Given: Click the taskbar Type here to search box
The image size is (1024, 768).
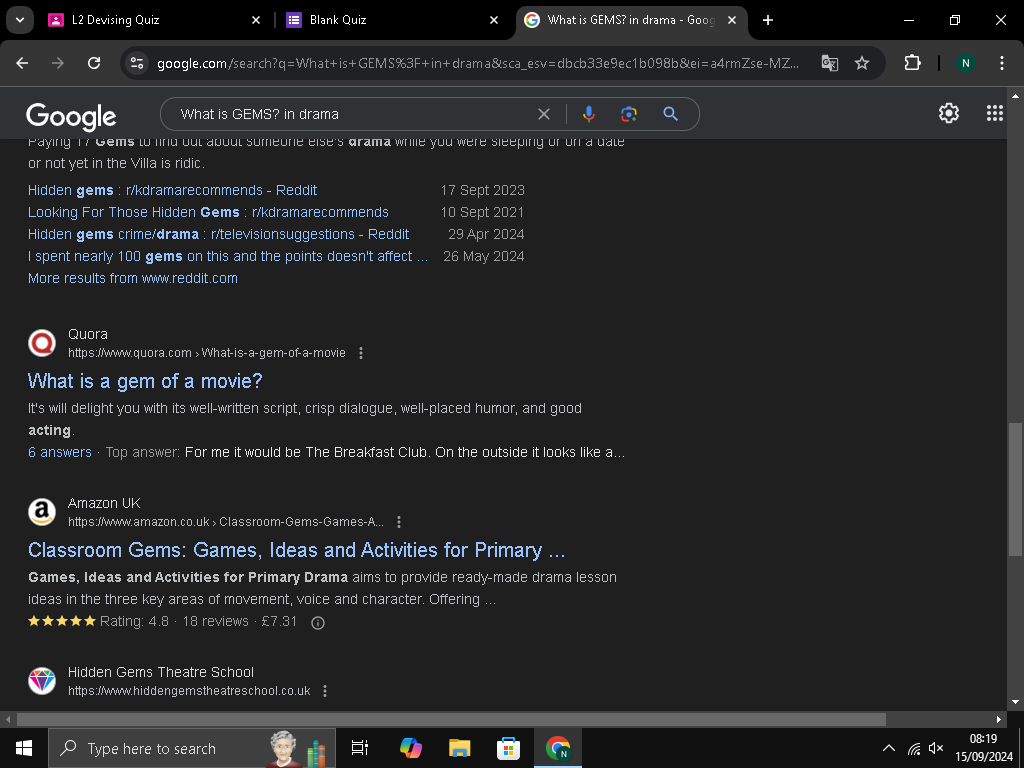Looking at the screenshot, I should point(192,748).
